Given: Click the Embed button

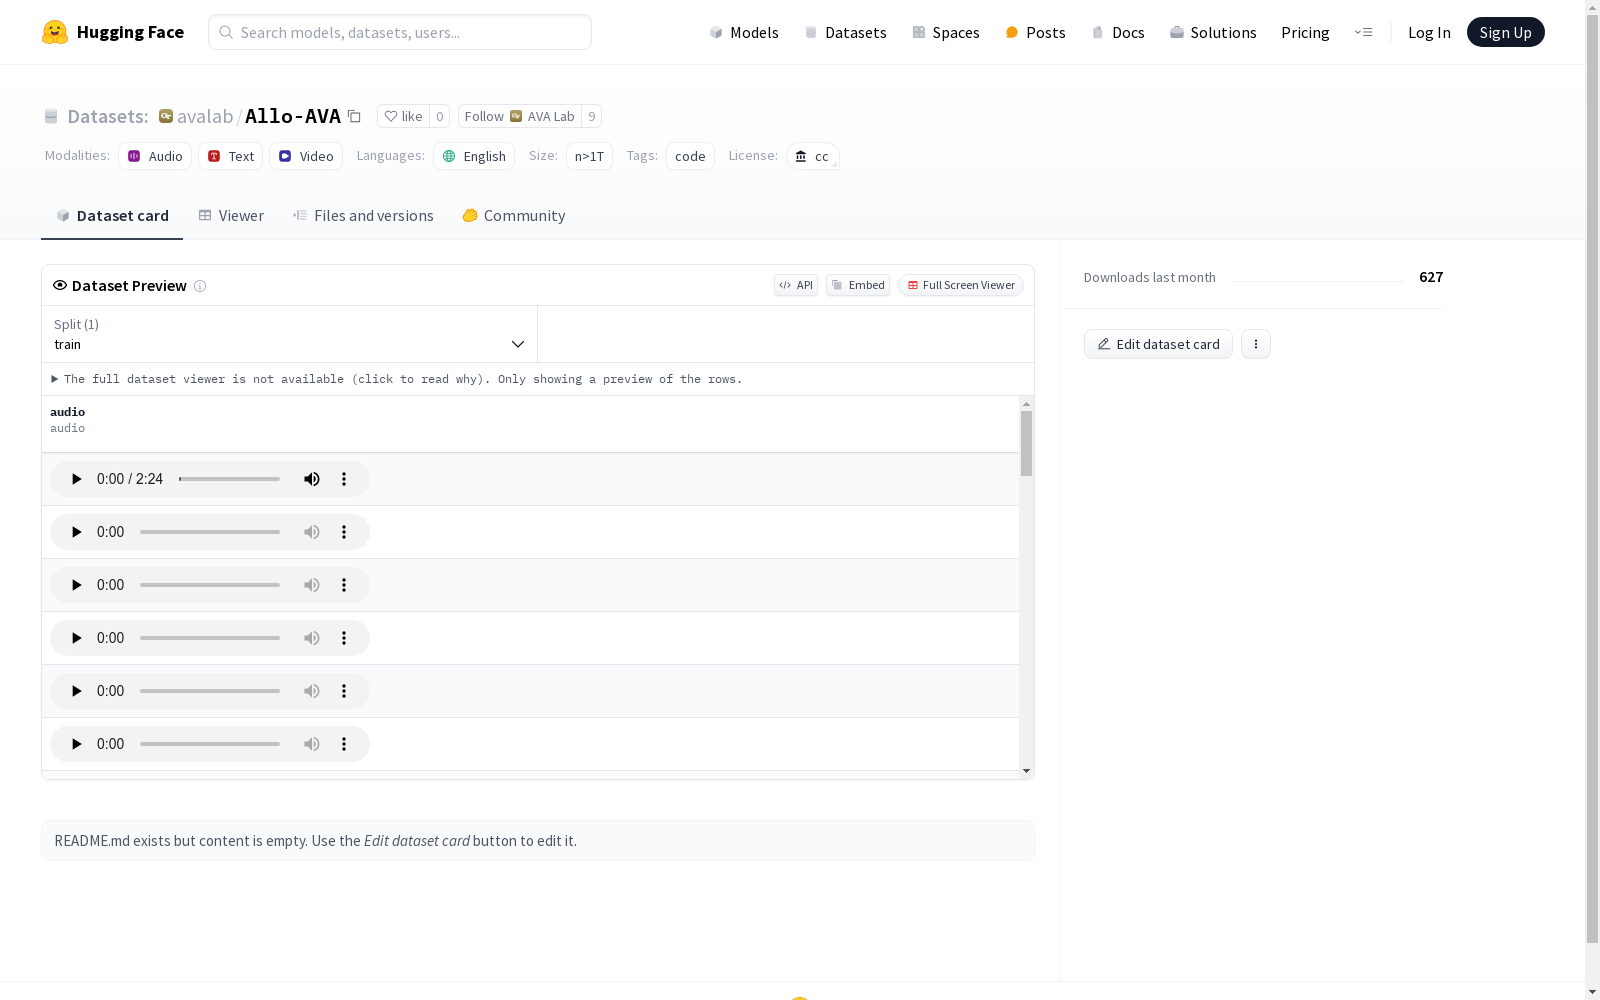Looking at the screenshot, I should tap(858, 285).
